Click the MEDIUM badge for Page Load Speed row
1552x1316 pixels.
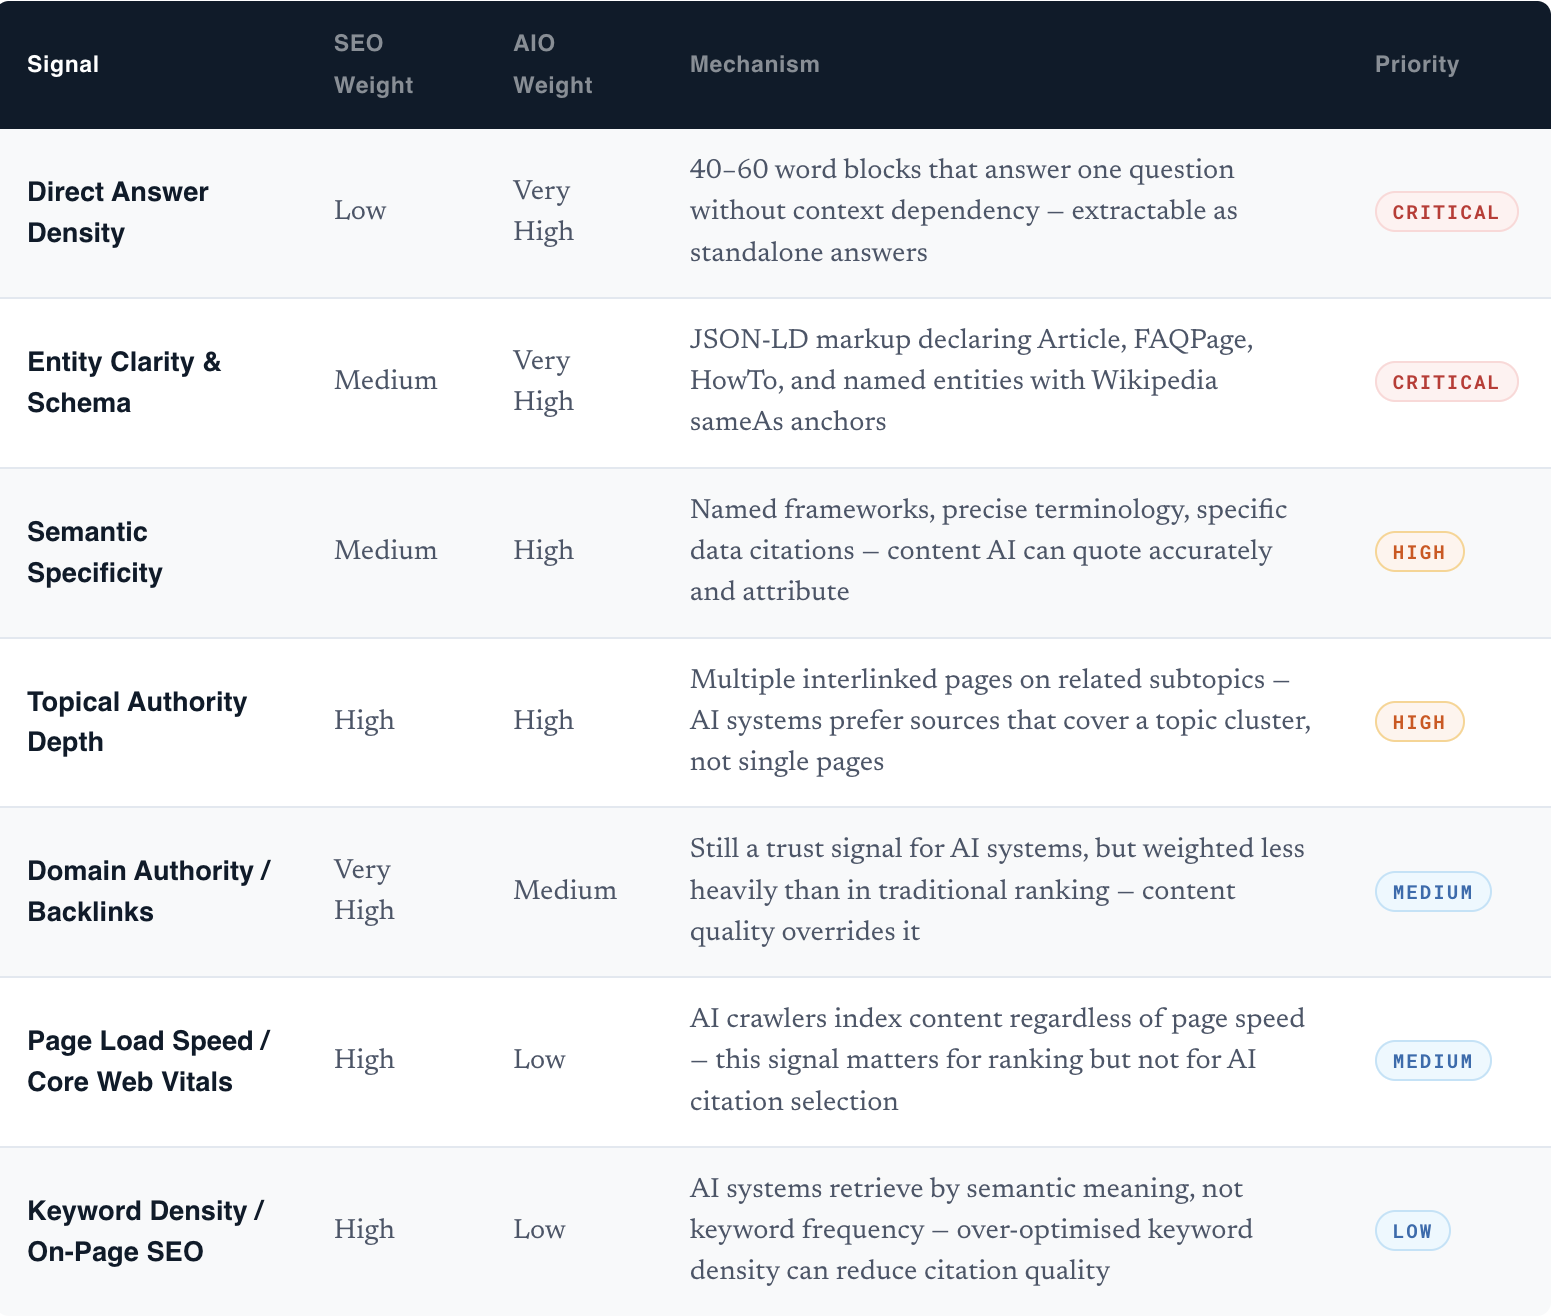coord(1433,1060)
